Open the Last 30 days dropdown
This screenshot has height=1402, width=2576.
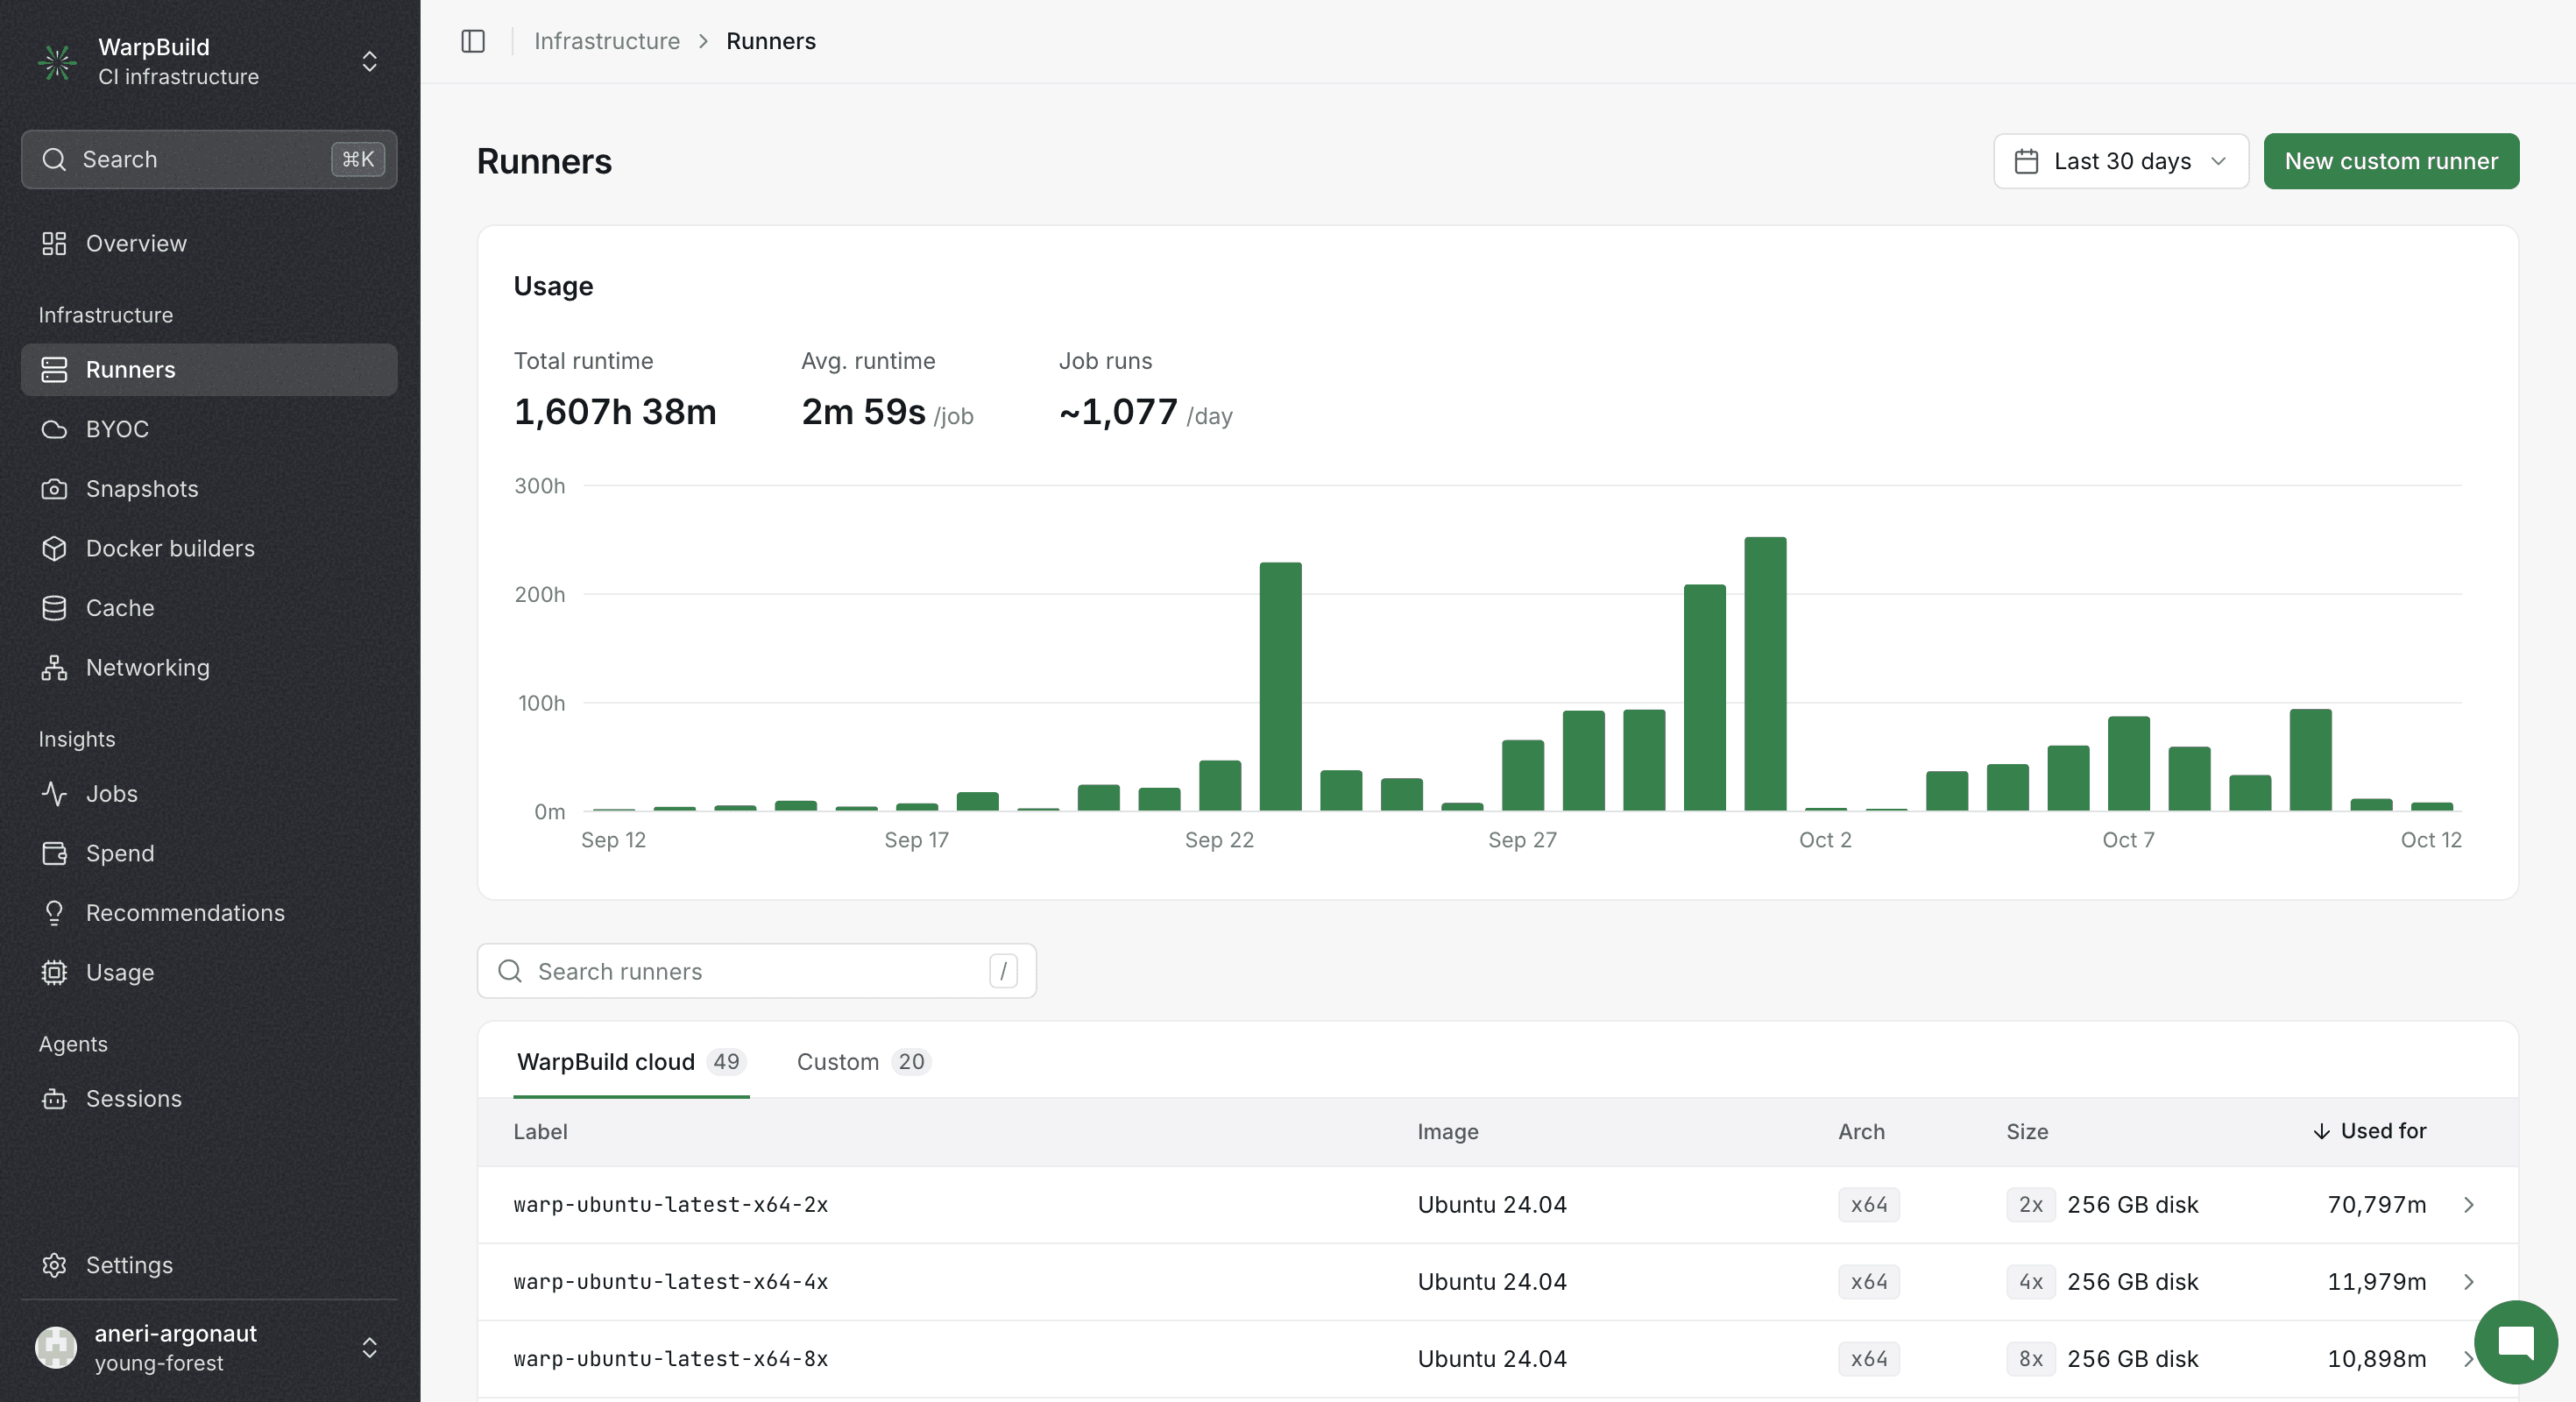click(2120, 161)
